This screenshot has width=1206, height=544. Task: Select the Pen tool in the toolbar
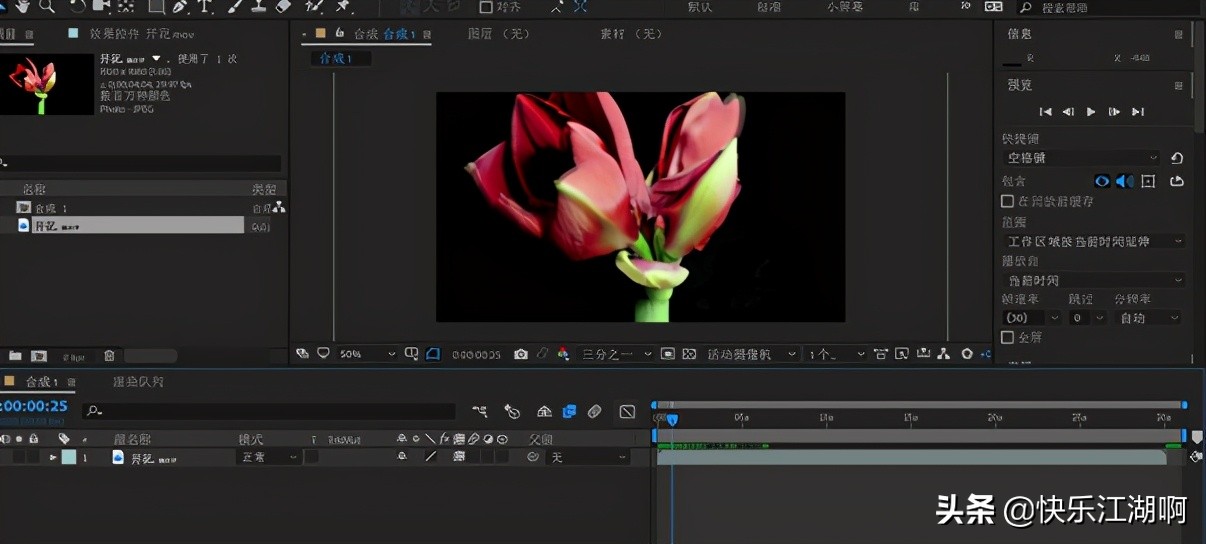point(180,6)
